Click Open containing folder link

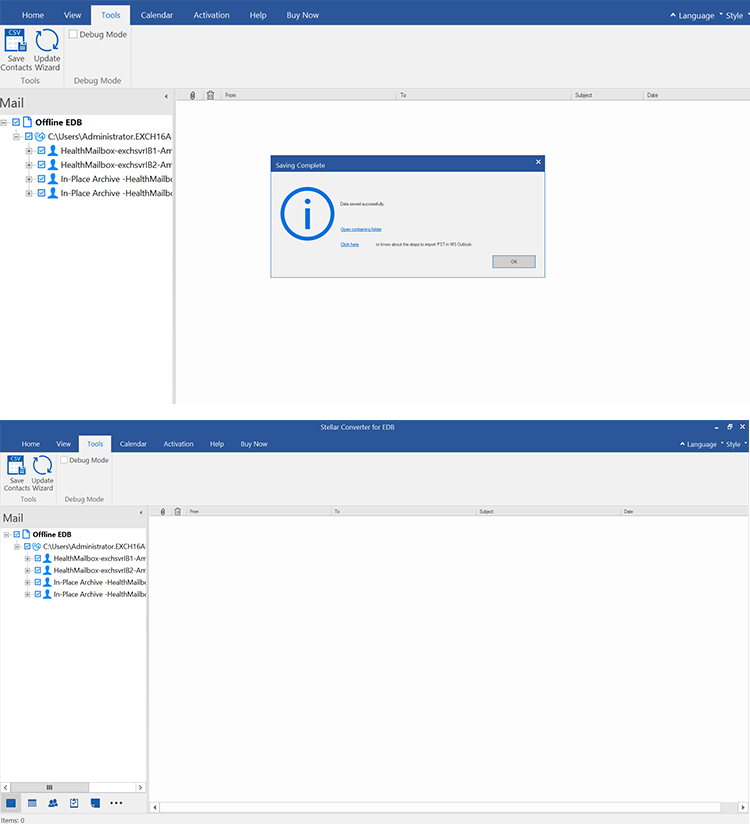(x=361, y=229)
